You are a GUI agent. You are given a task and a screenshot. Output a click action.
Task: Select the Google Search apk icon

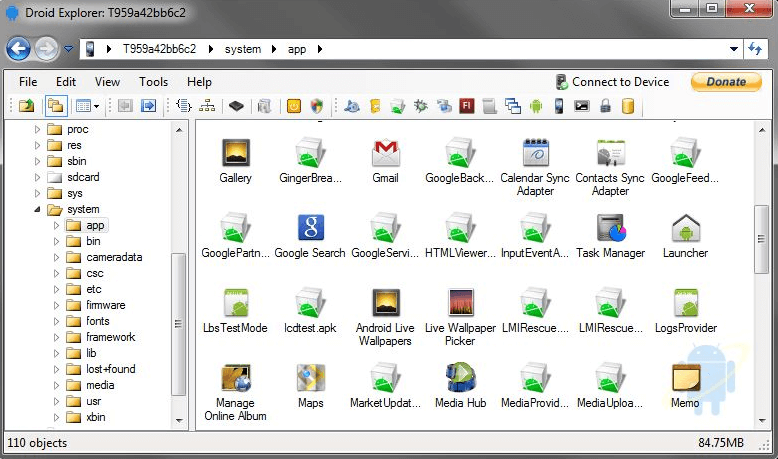(x=310, y=229)
